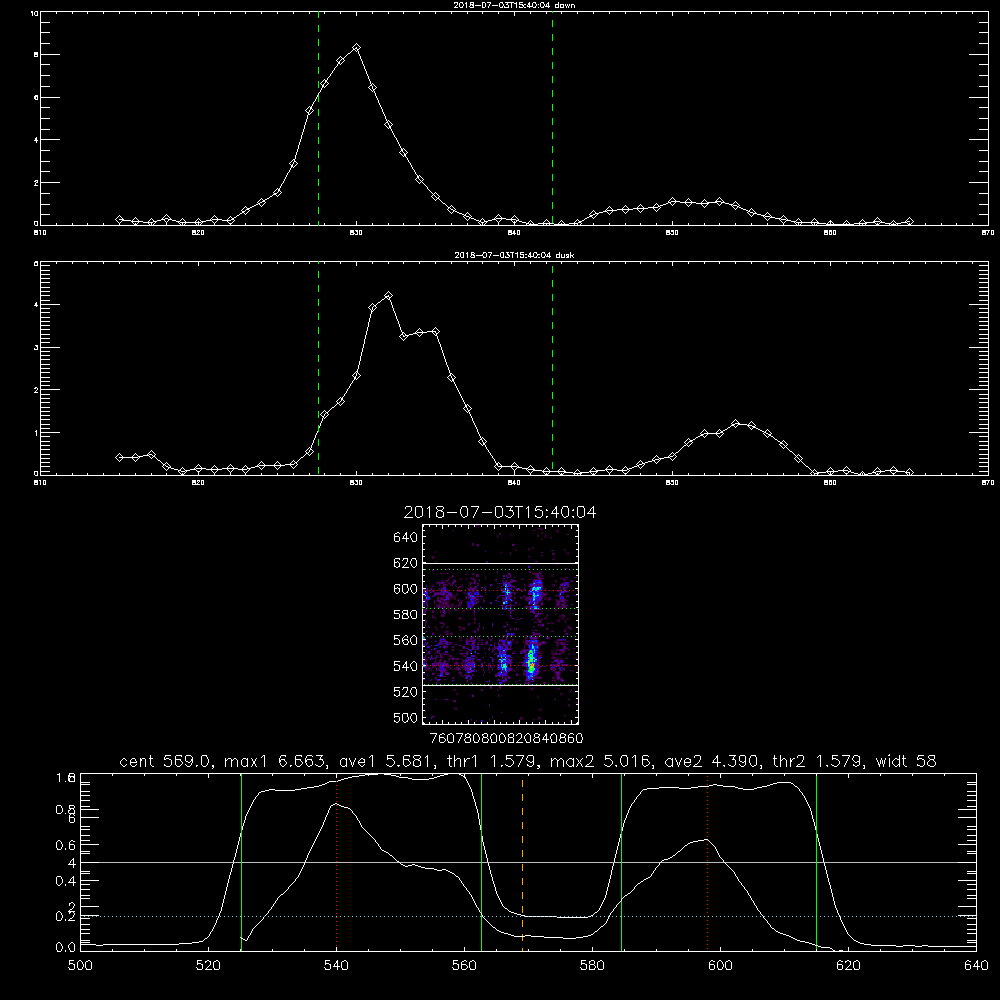Screen dimensions: 1000x1000
Task: Click the red dotted peak line at 540
Action: [x=337, y=862]
